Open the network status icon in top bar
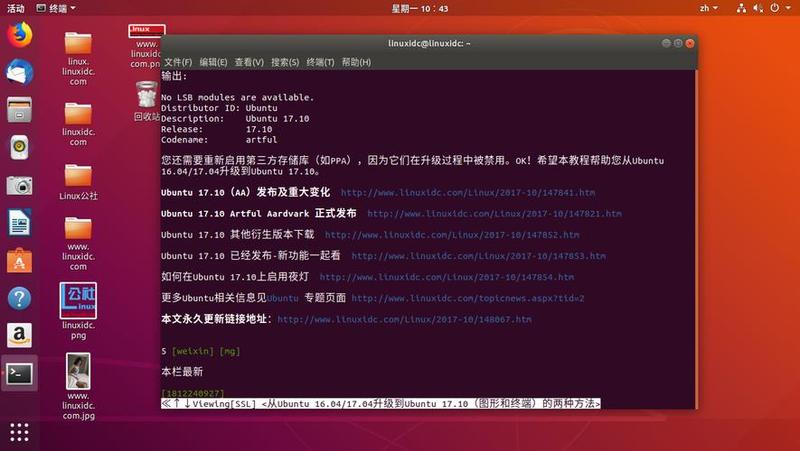The height and width of the screenshot is (451, 800). pos(741,8)
